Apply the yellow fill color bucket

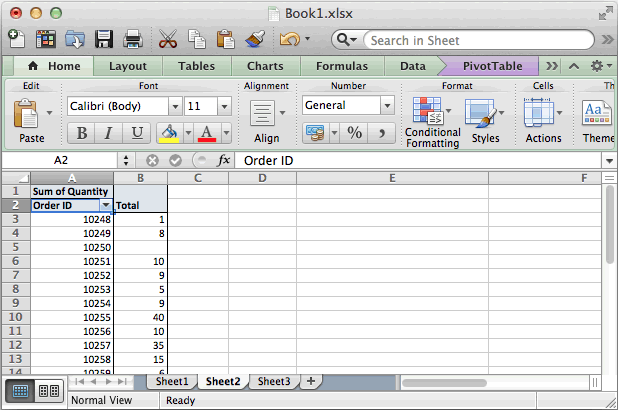click(x=169, y=133)
